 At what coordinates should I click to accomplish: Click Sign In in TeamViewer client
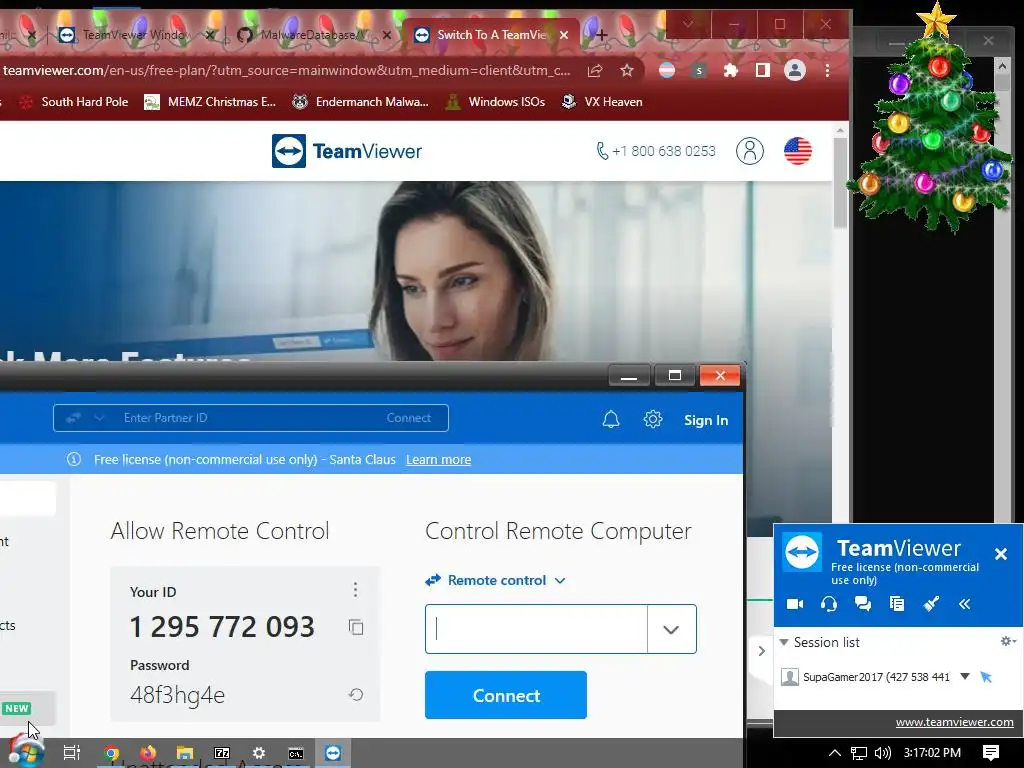[706, 420]
